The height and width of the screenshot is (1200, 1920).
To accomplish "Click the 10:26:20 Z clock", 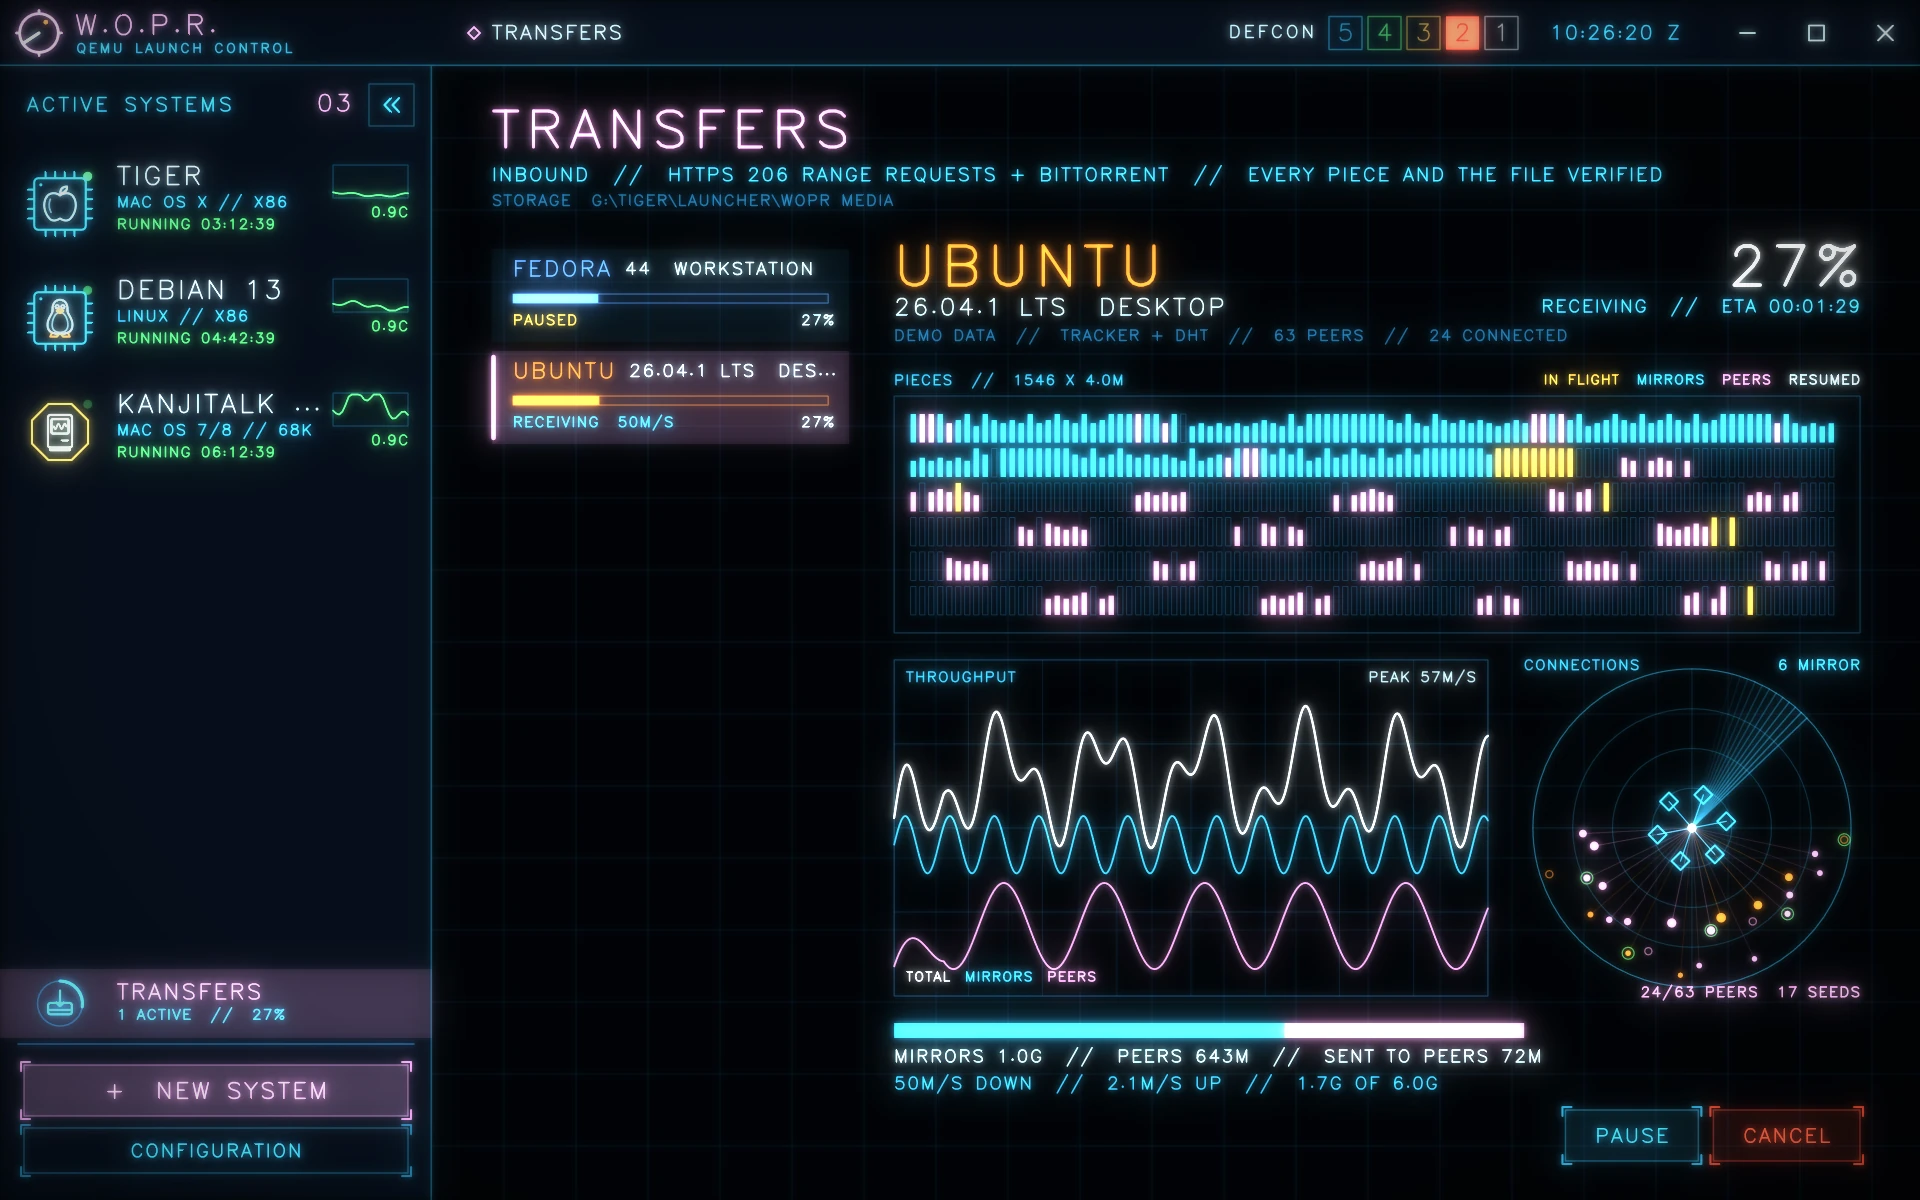I will pos(1615,33).
